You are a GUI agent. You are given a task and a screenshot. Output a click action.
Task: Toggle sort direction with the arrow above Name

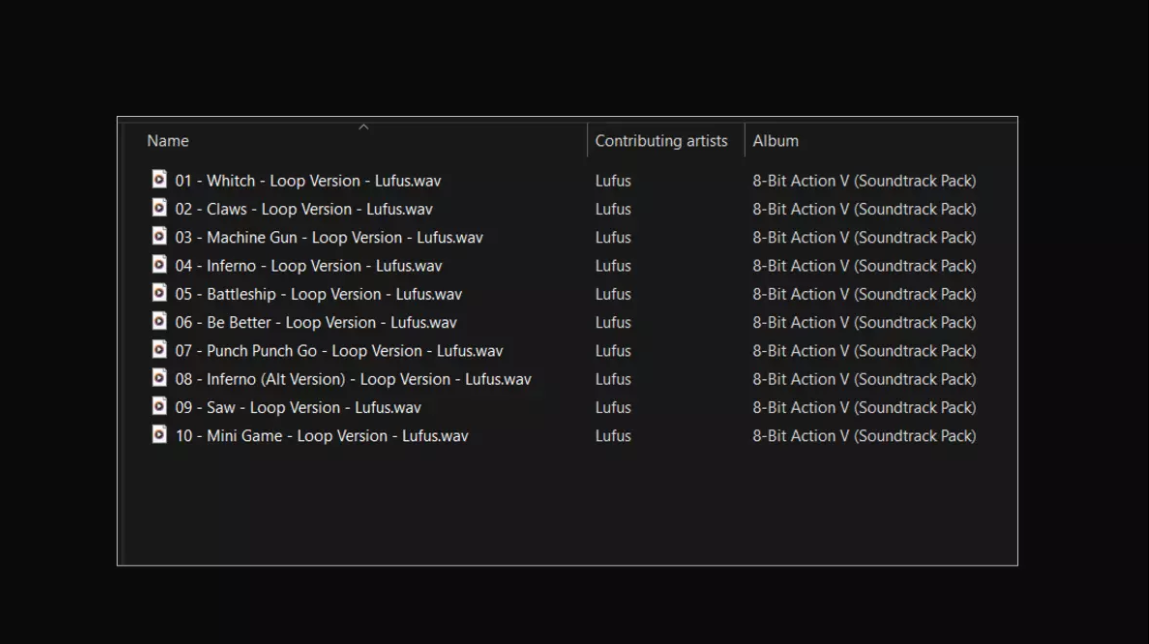click(363, 127)
